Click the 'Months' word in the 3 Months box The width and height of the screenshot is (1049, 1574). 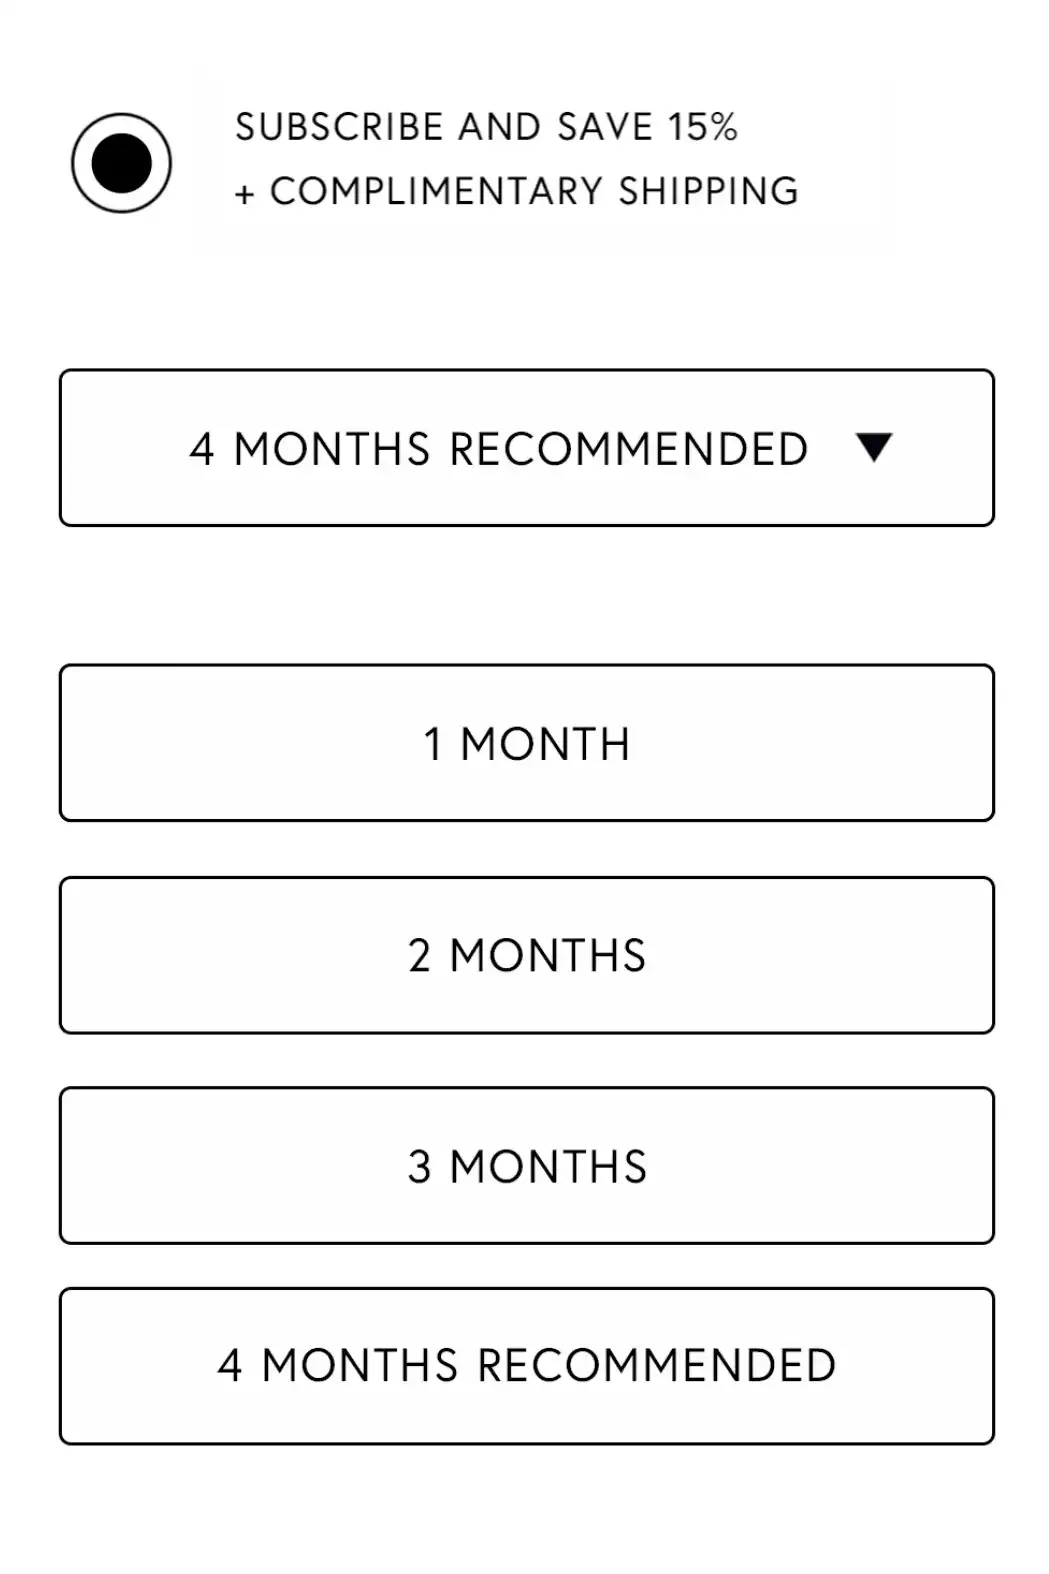(x=548, y=1167)
